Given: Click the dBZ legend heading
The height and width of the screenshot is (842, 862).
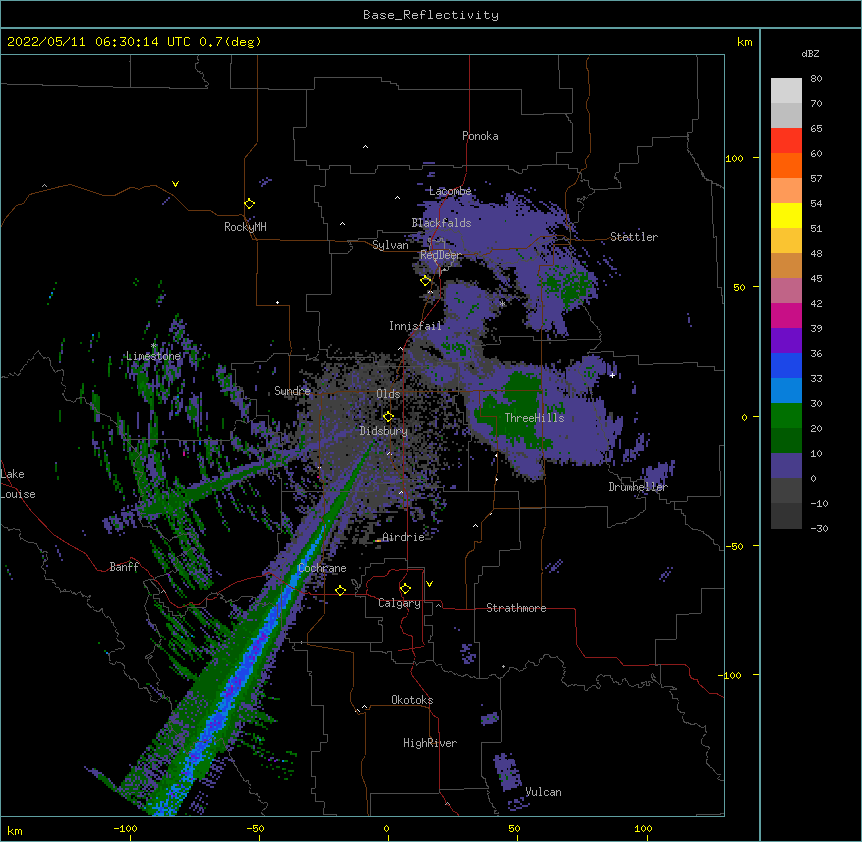Looking at the screenshot, I should pyautogui.click(x=810, y=54).
